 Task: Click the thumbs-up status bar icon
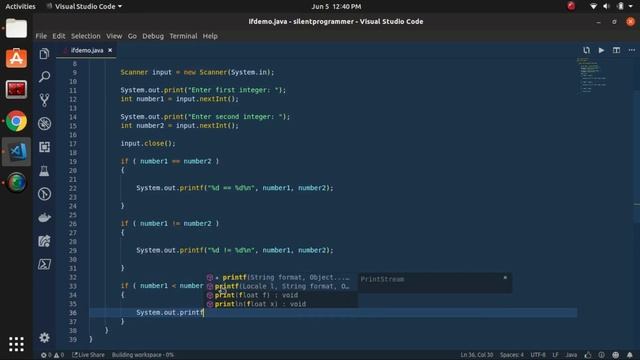[x=588, y=355]
